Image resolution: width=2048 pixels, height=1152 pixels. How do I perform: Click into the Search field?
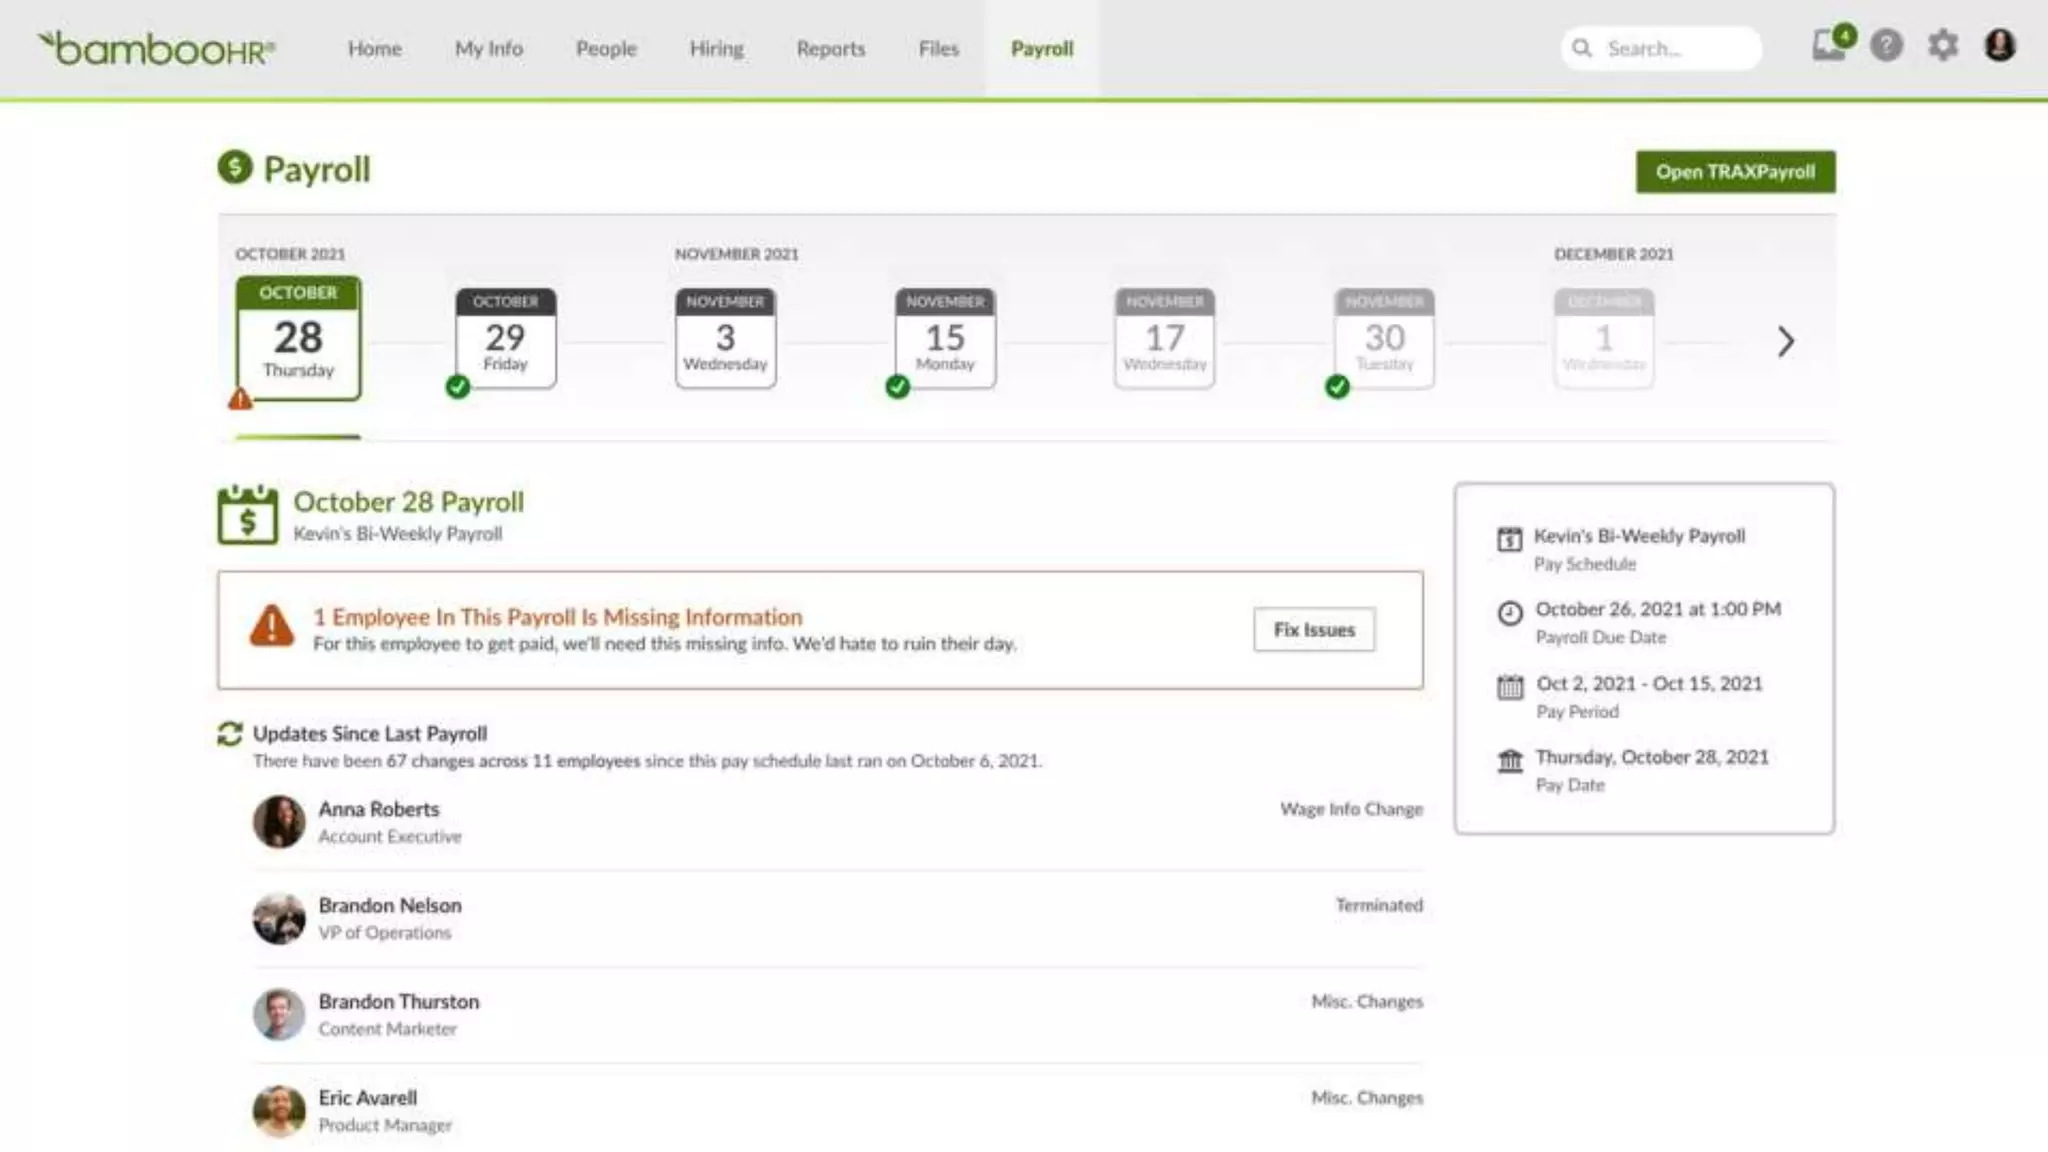1670,49
